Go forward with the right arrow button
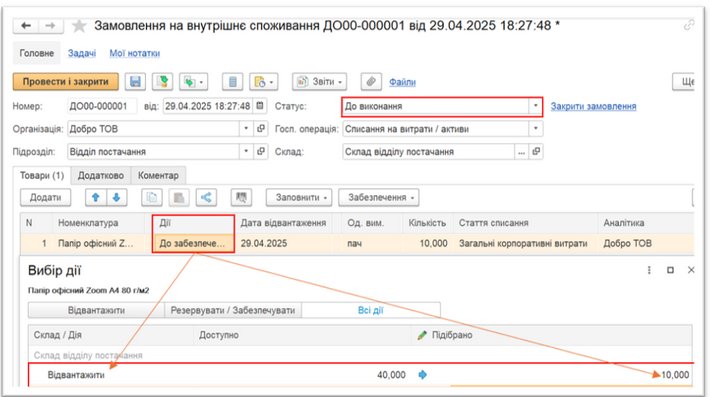The height and width of the screenshot is (397, 710). click(51, 26)
